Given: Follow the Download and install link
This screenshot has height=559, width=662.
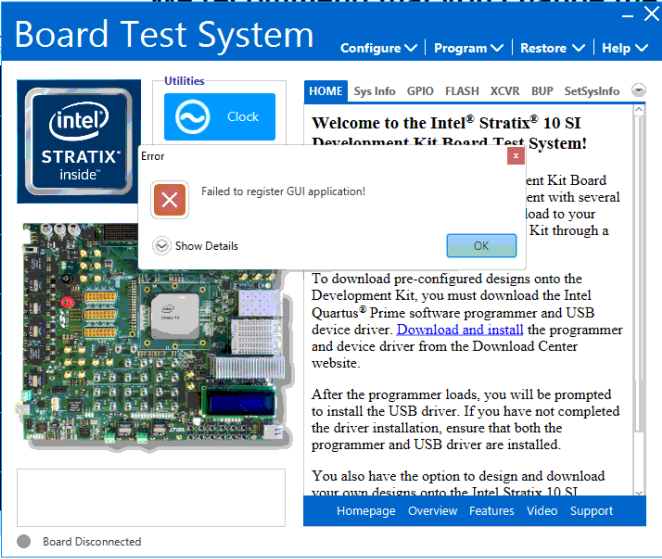Looking at the screenshot, I should (x=460, y=329).
